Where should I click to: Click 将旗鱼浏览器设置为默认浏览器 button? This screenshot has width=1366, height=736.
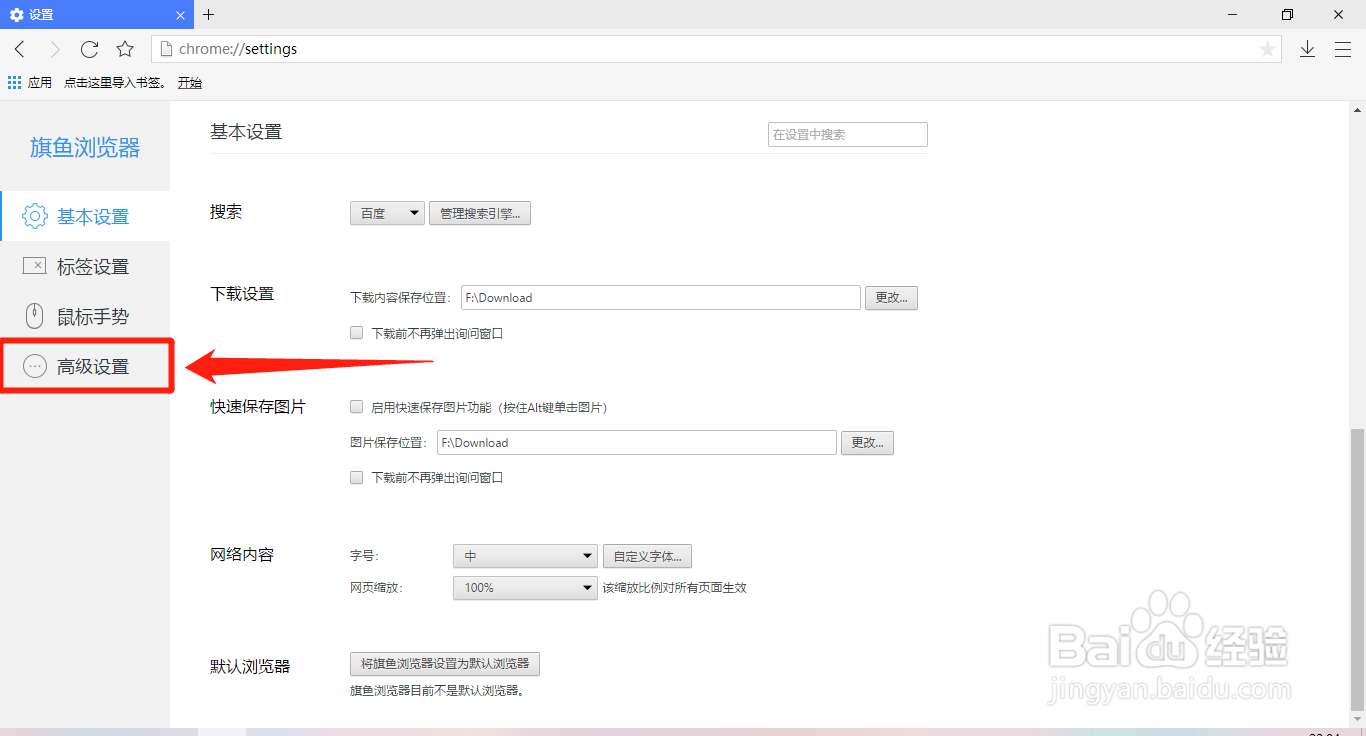pyautogui.click(x=445, y=663)
